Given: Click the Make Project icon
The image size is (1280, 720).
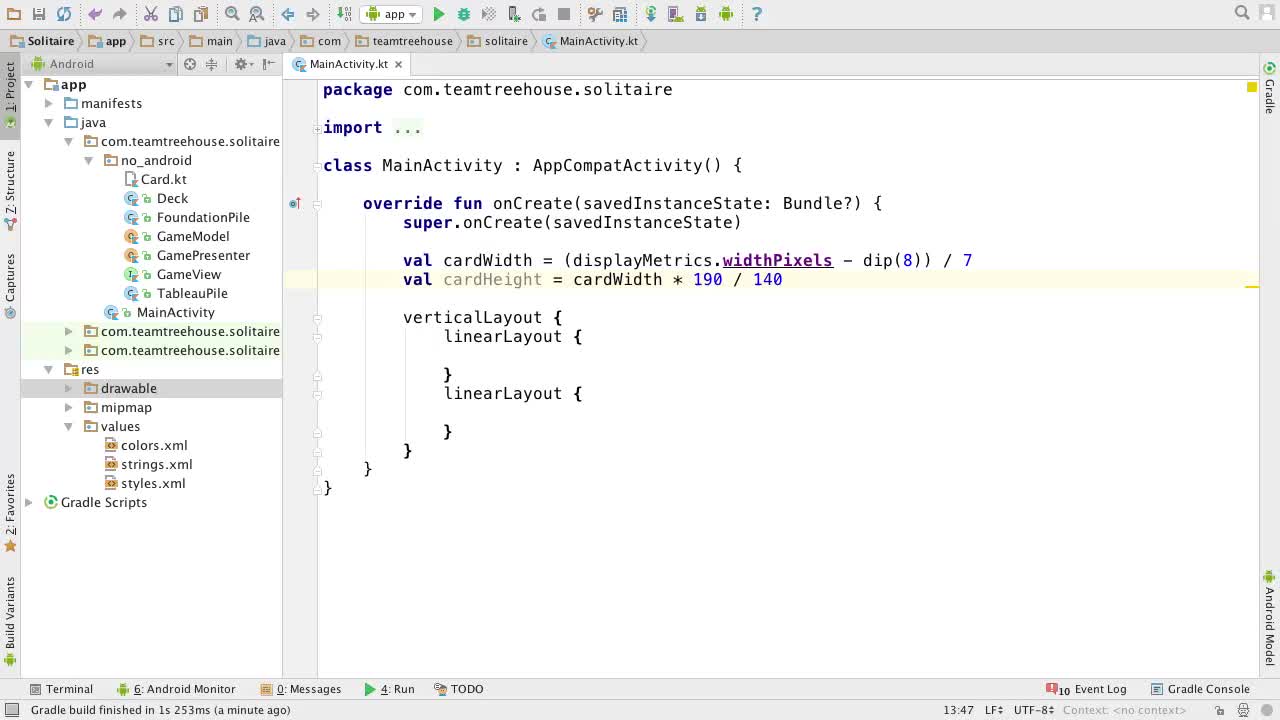Looking at the screenshot, I should (344, 14).
